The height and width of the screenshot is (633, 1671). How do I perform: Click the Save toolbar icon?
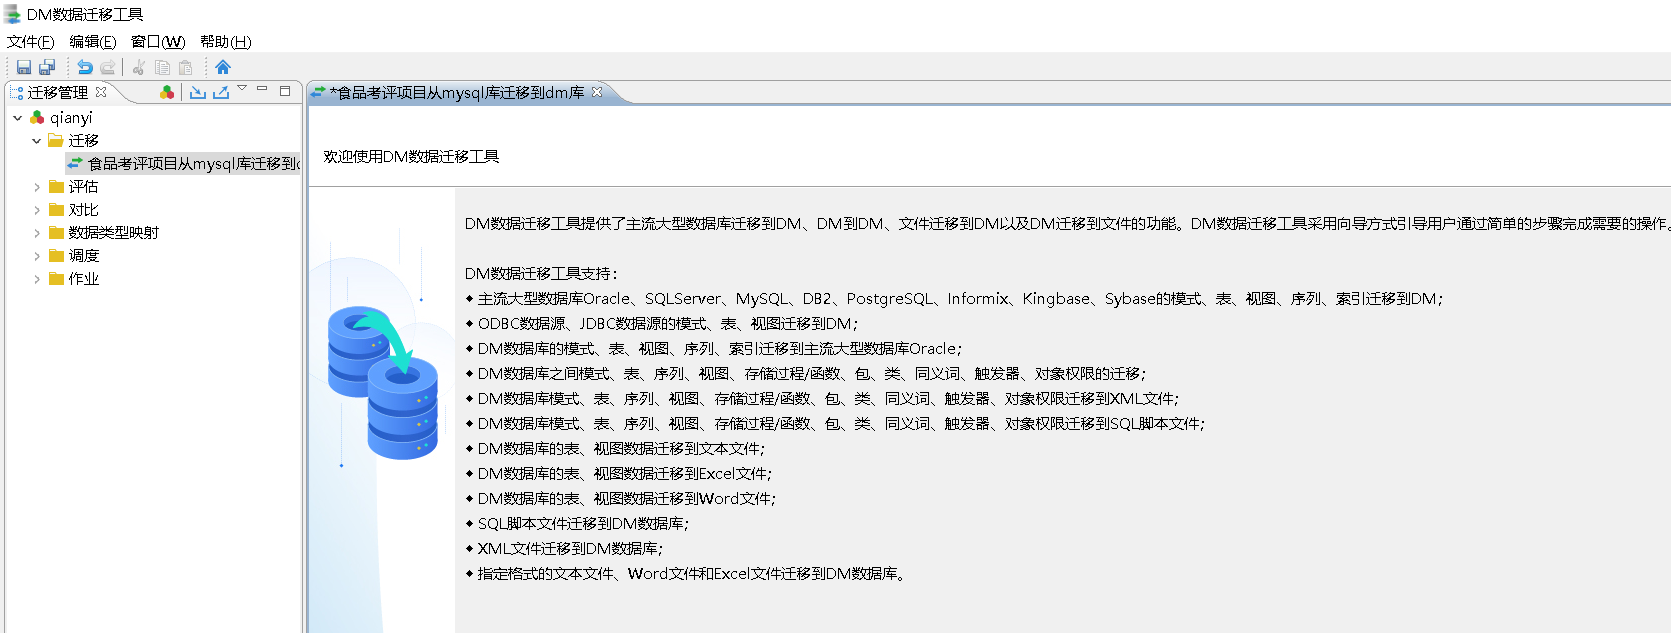coord(24,67)
